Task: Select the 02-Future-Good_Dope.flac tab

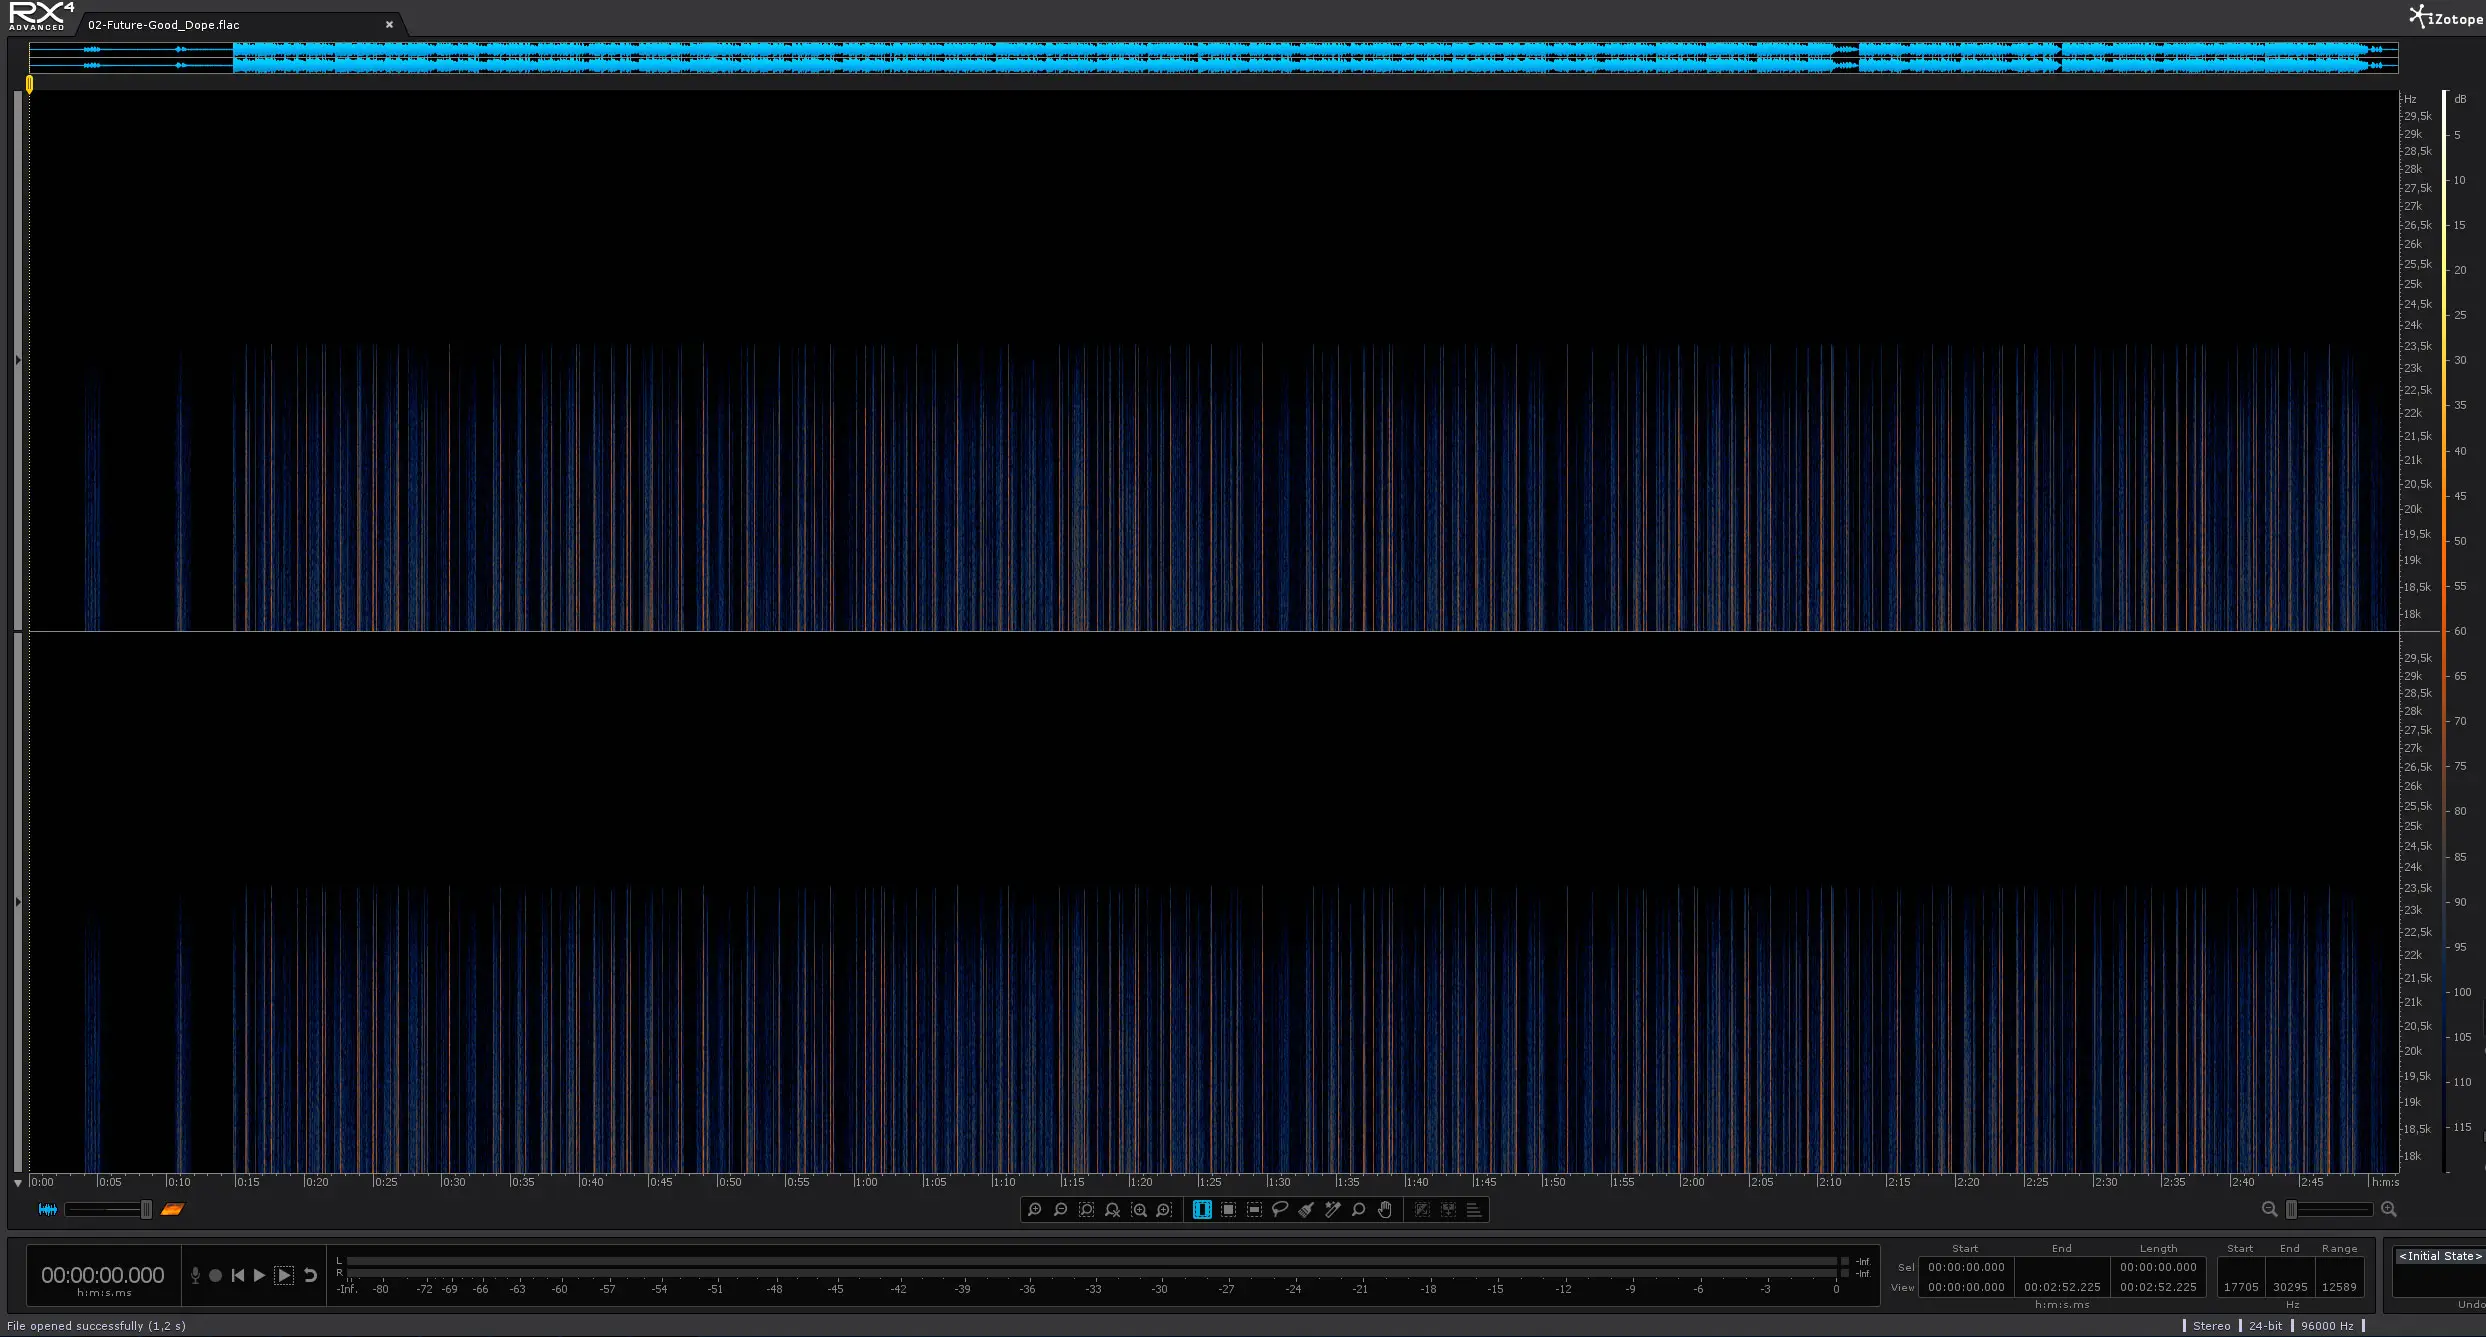Action: (164, 25)
